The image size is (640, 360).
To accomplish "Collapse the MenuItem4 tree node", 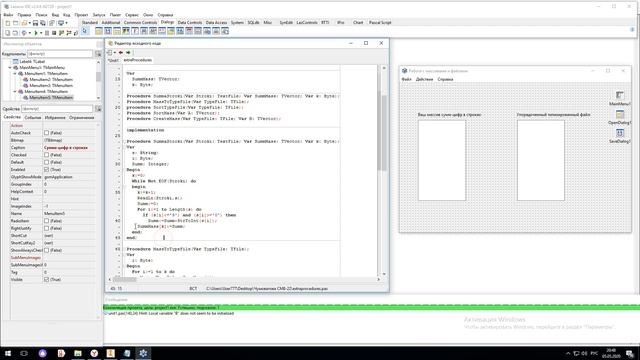I will coord(15,91).
